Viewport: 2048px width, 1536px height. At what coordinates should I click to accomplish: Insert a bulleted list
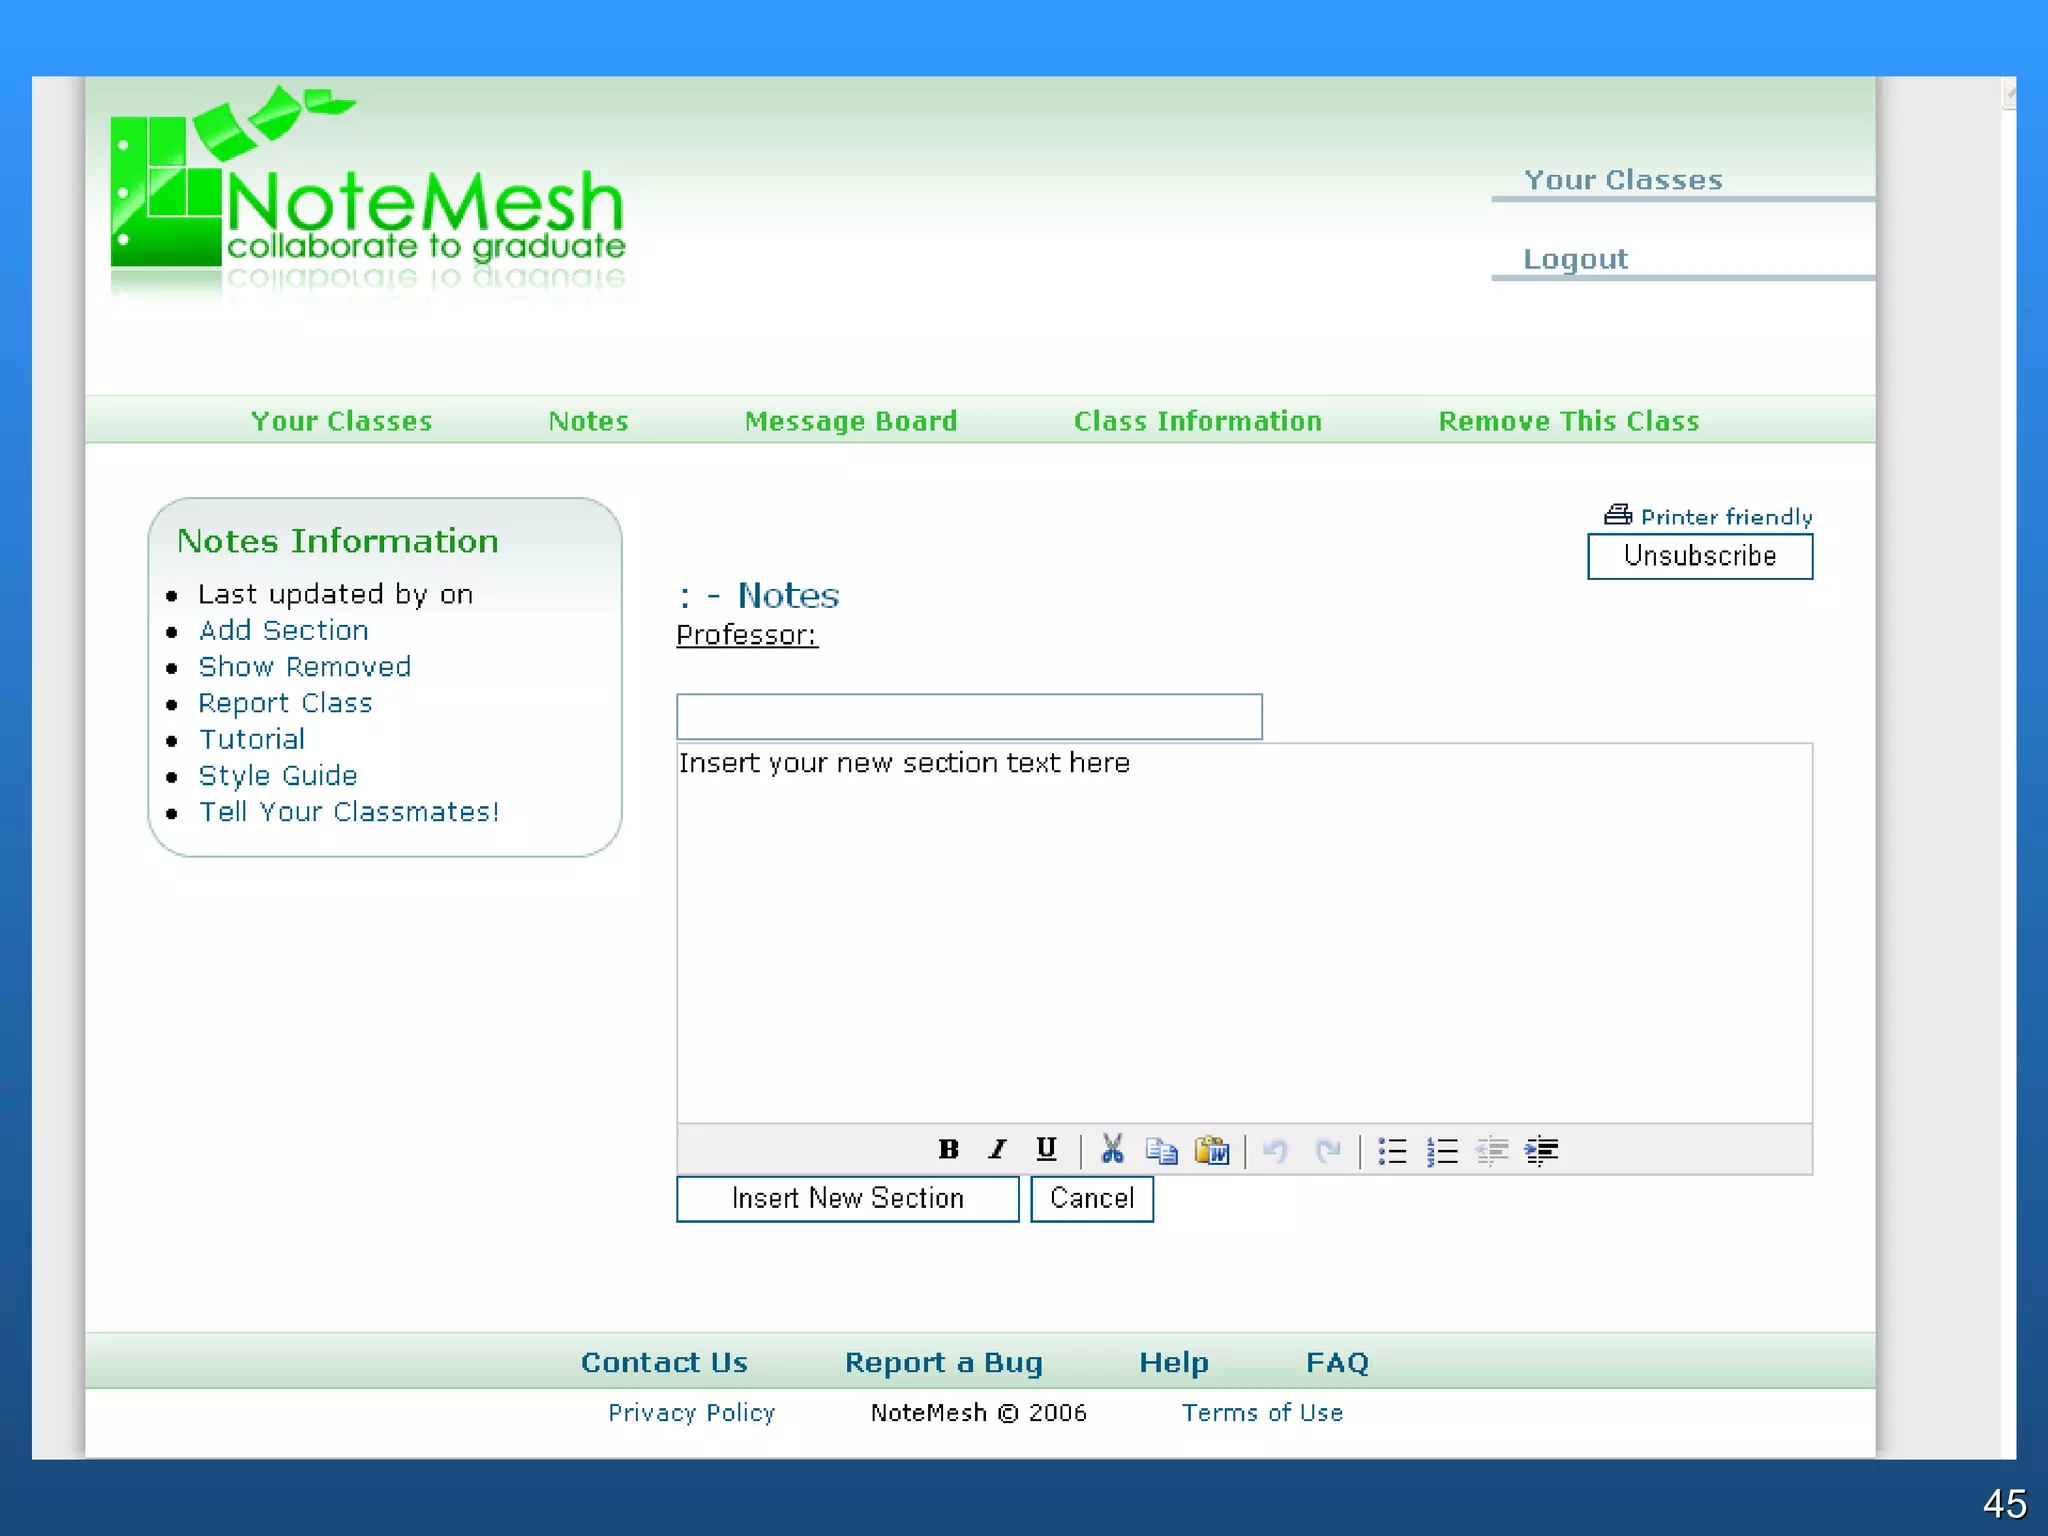[x=1392, y=1151]
